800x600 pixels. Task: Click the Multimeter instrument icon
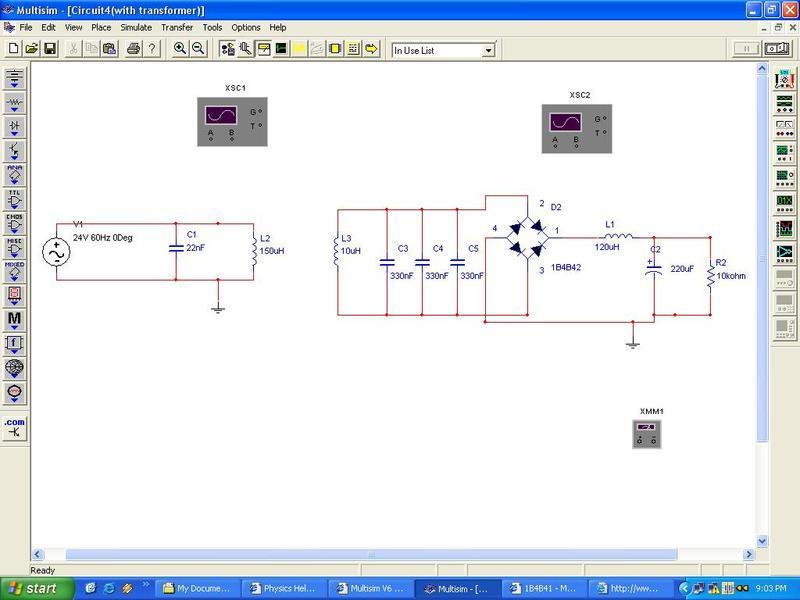[785, 78]
